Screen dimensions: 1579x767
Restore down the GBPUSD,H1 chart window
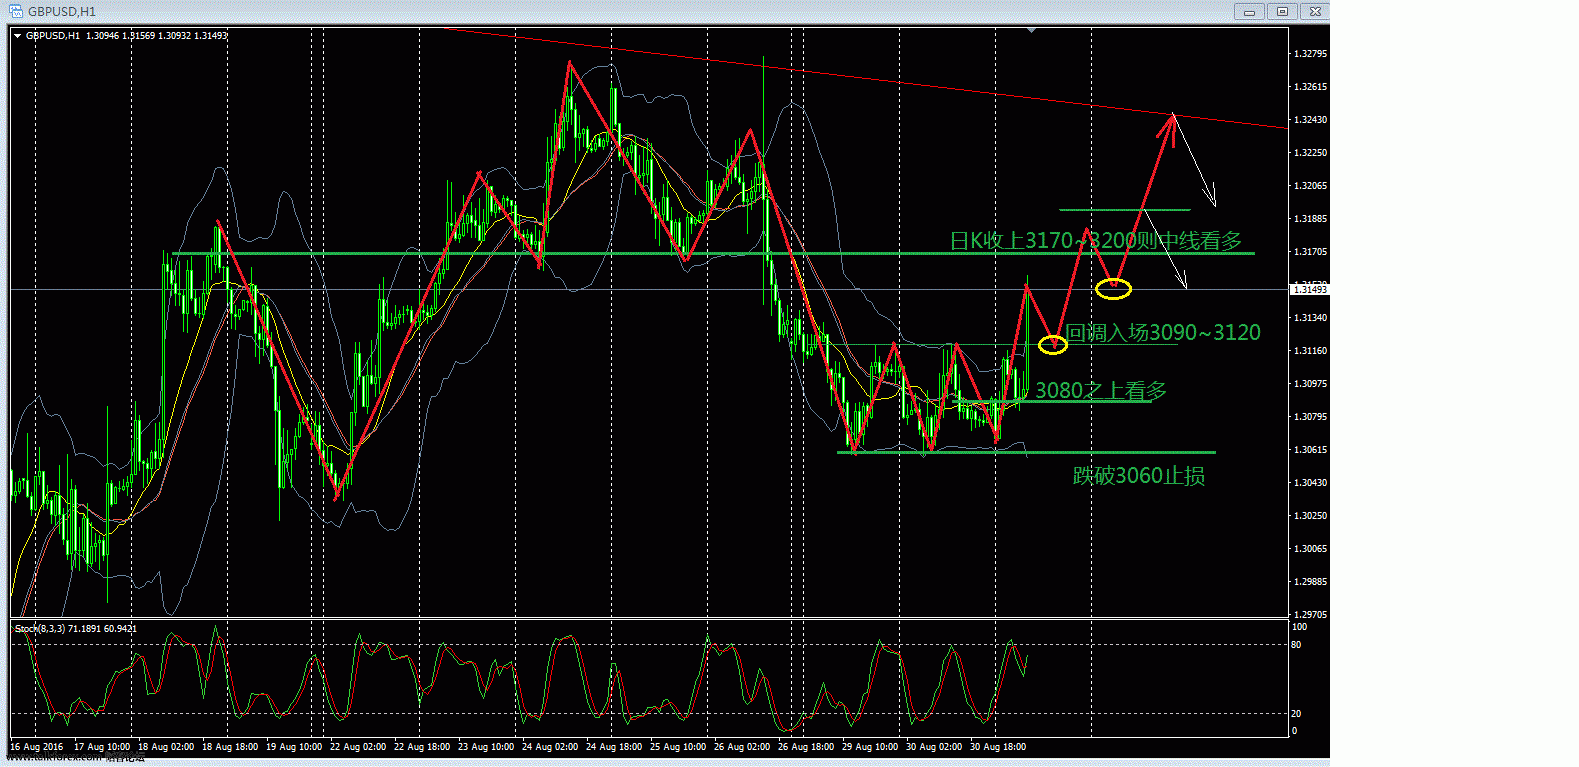pos(1282,12)
